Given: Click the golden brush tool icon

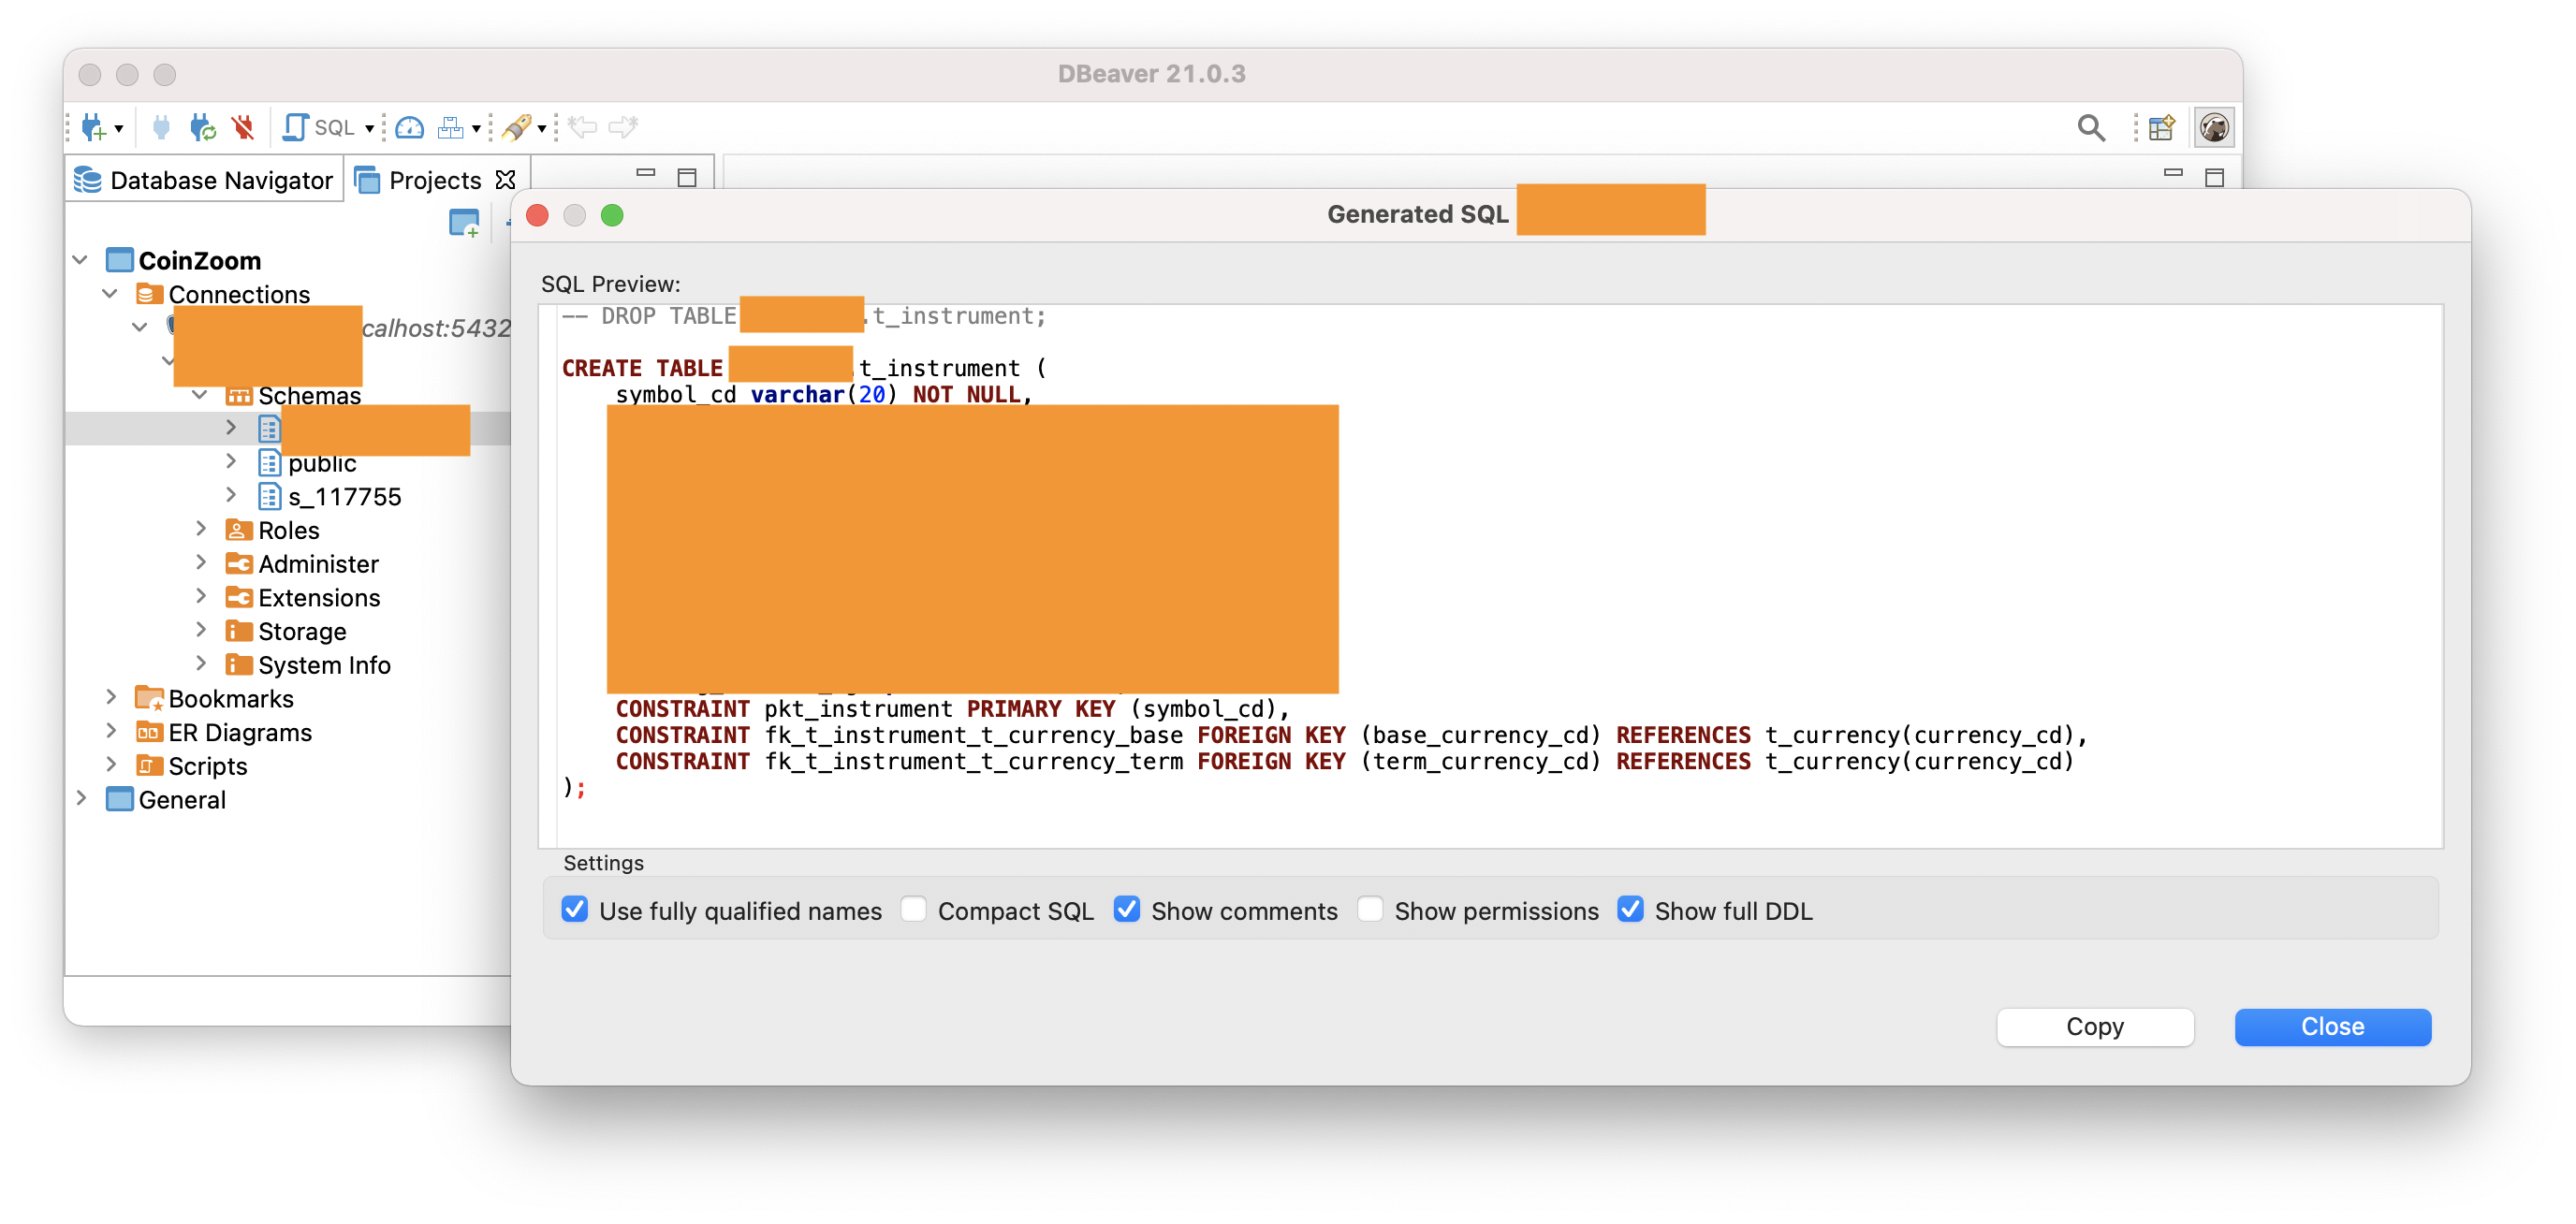Looking at the screenshot, I should [x=517, y=127].
